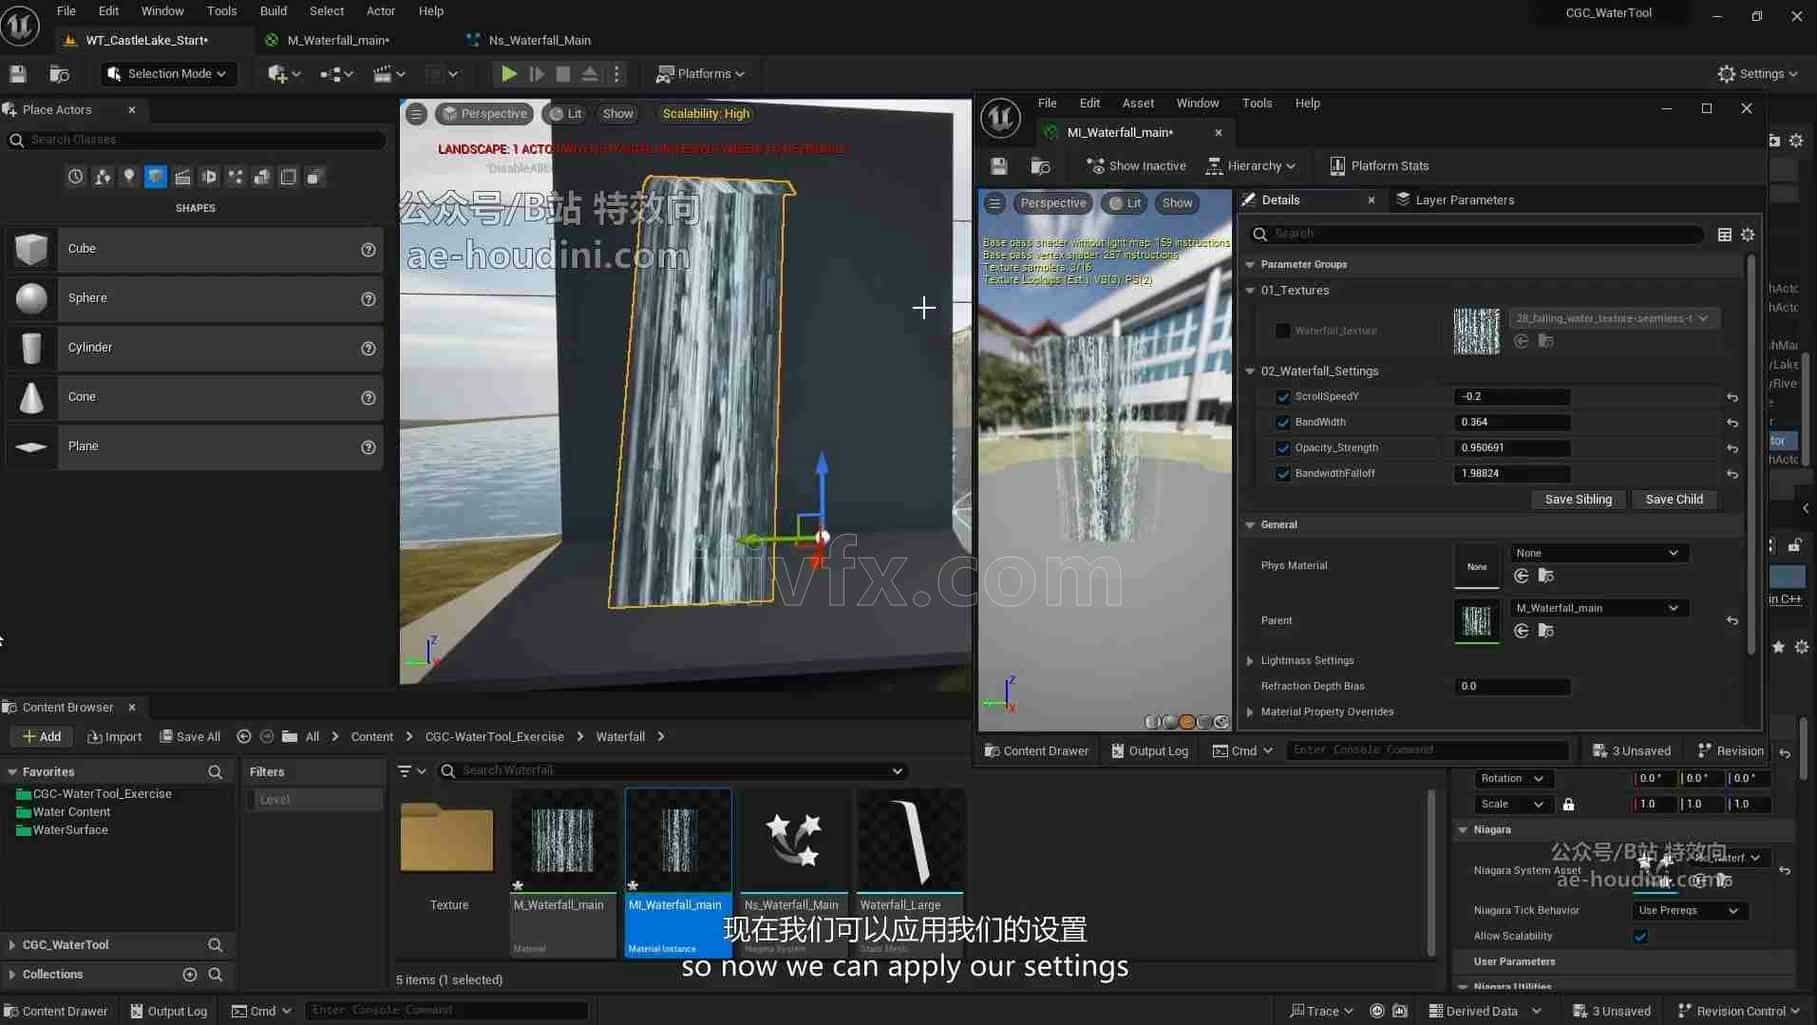Open Details panel settings gear icon
The width and height of the screenshot is (1817, 1025).
click(x=1747, y=234)
